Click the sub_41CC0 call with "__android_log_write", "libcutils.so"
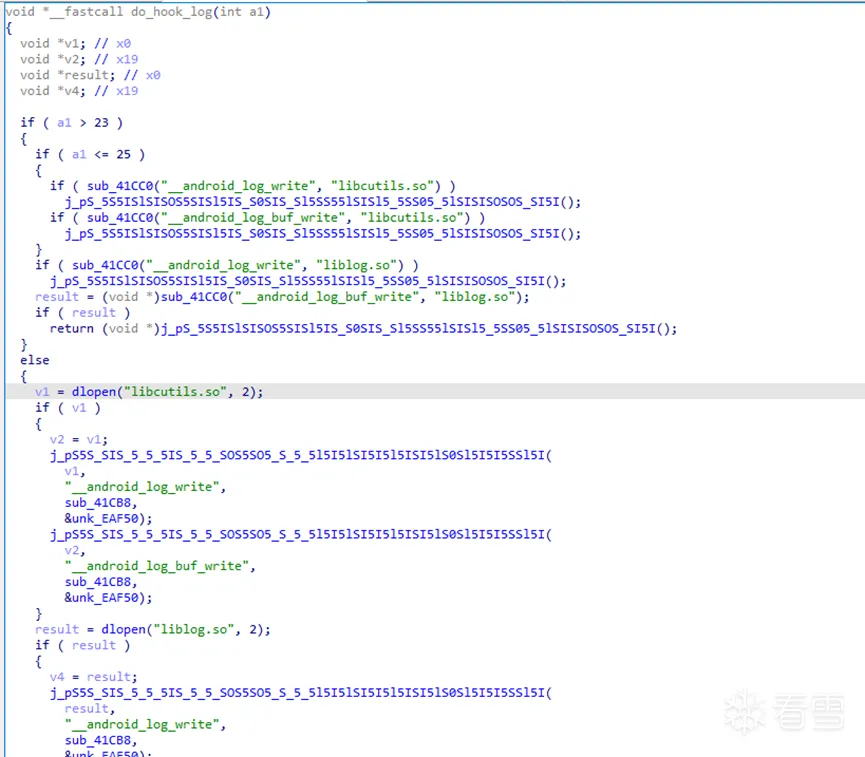 coord(264,186)
